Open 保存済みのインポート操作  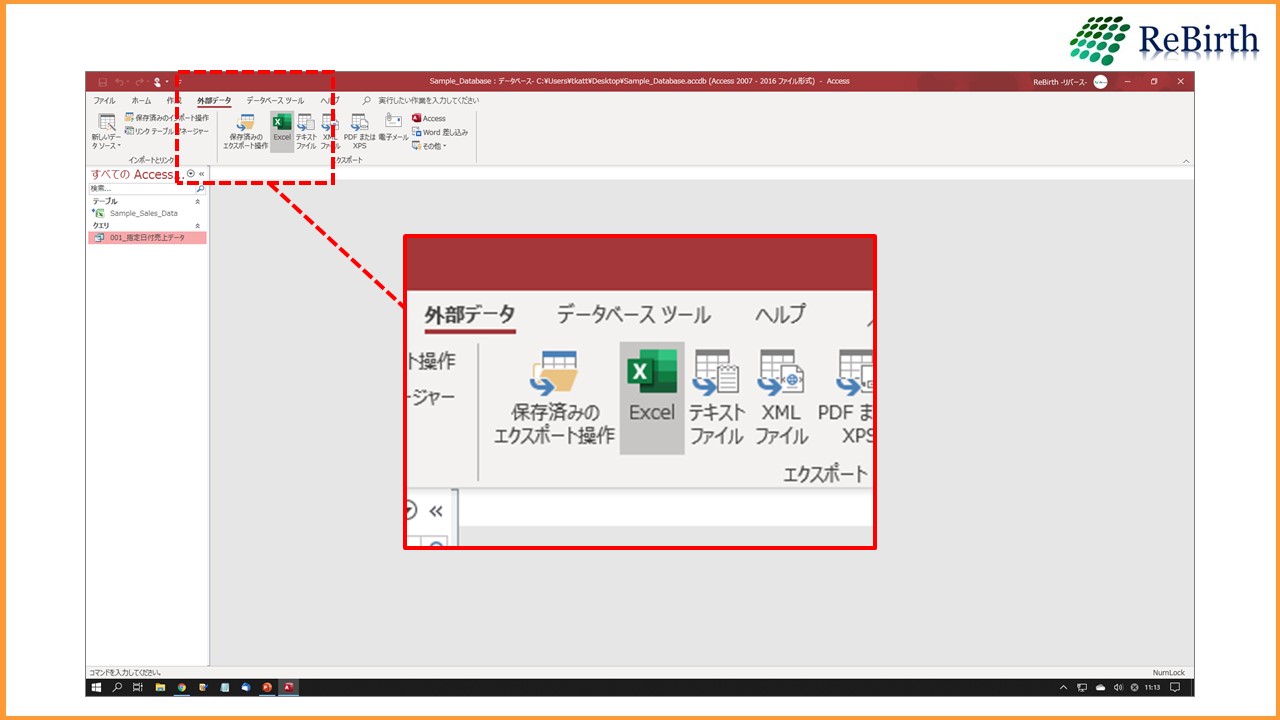coord(167,118)
